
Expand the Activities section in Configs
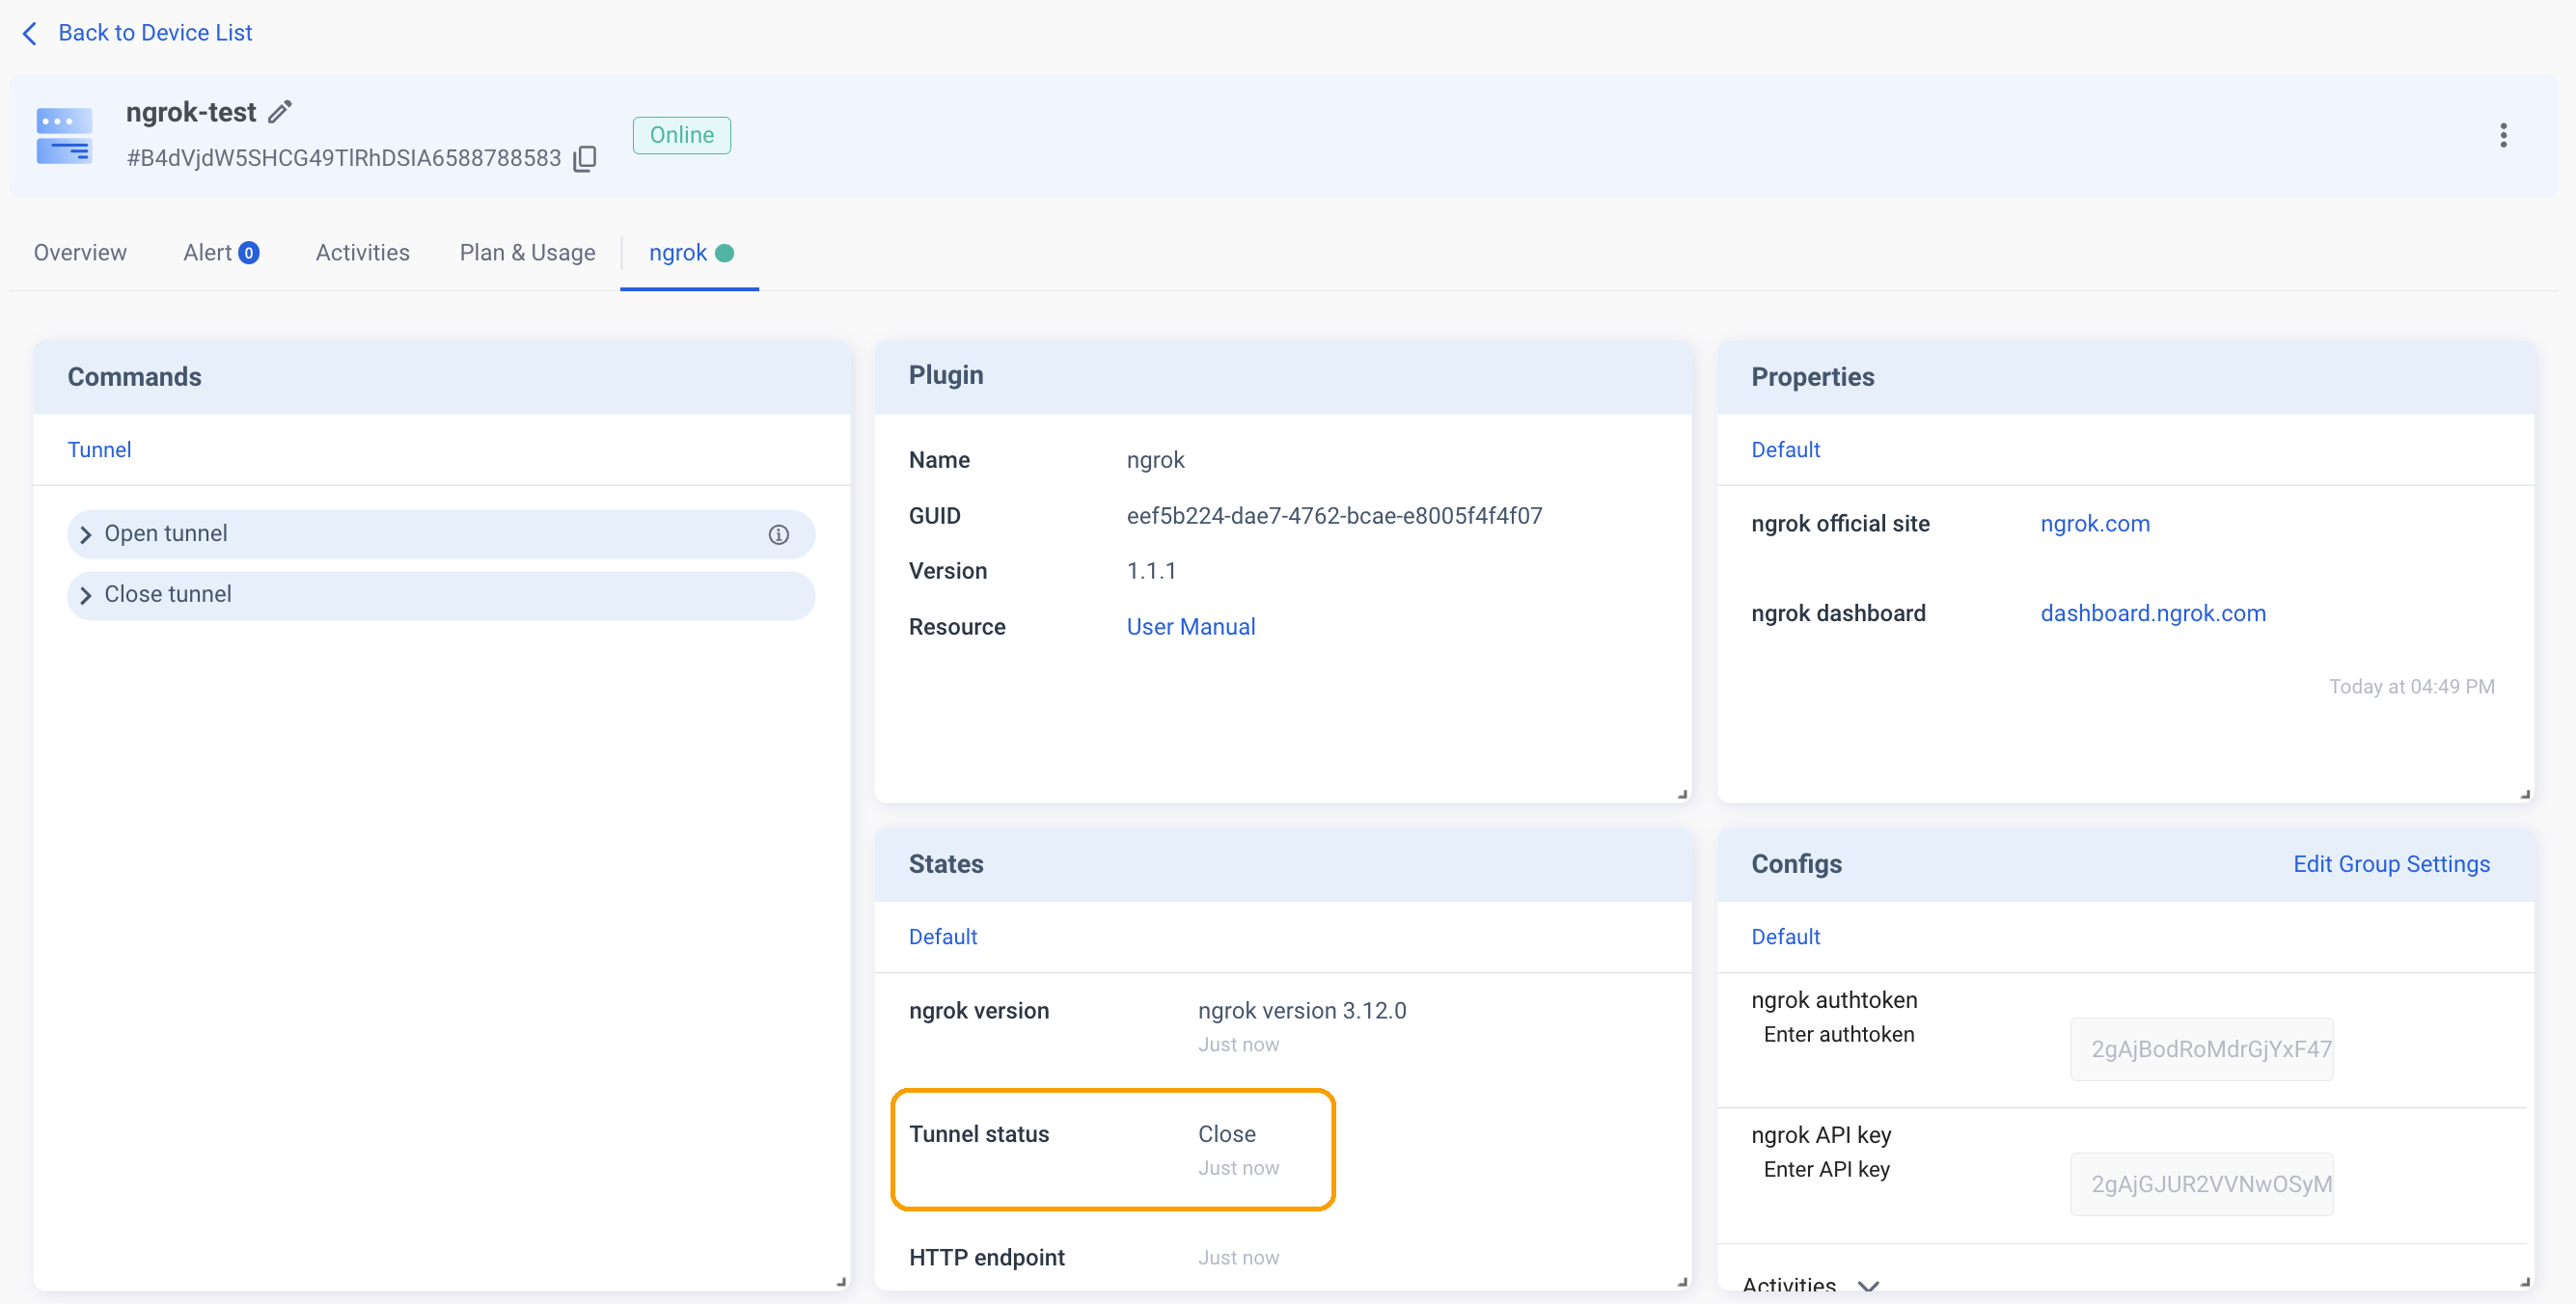(x=1870, y=1285)
